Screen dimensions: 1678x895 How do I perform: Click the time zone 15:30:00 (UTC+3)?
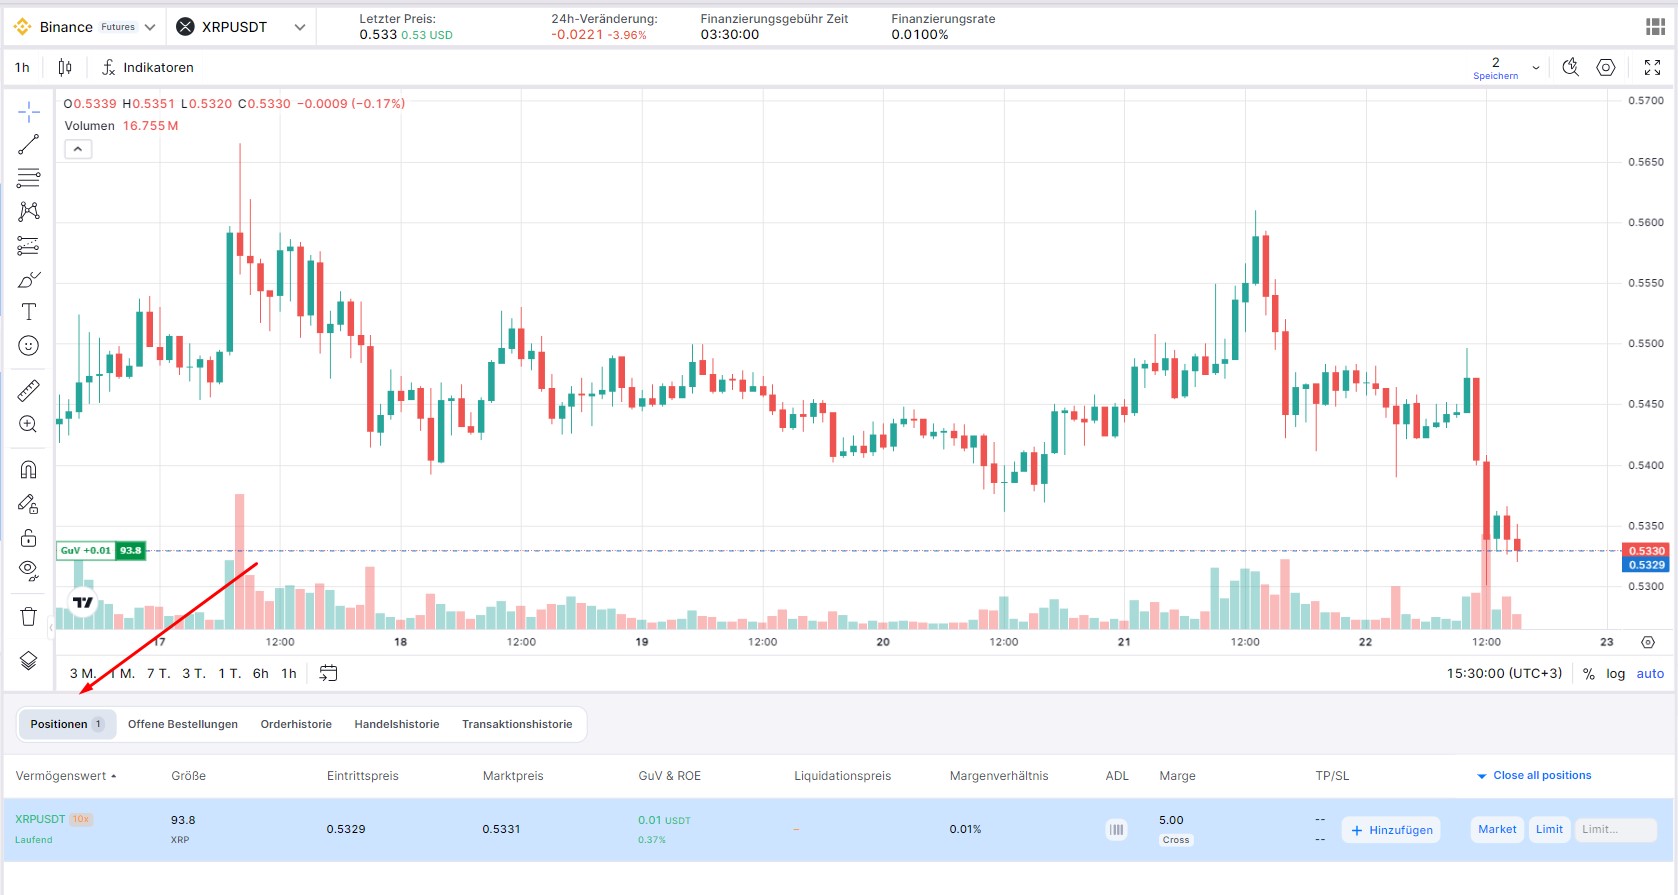1504,673
